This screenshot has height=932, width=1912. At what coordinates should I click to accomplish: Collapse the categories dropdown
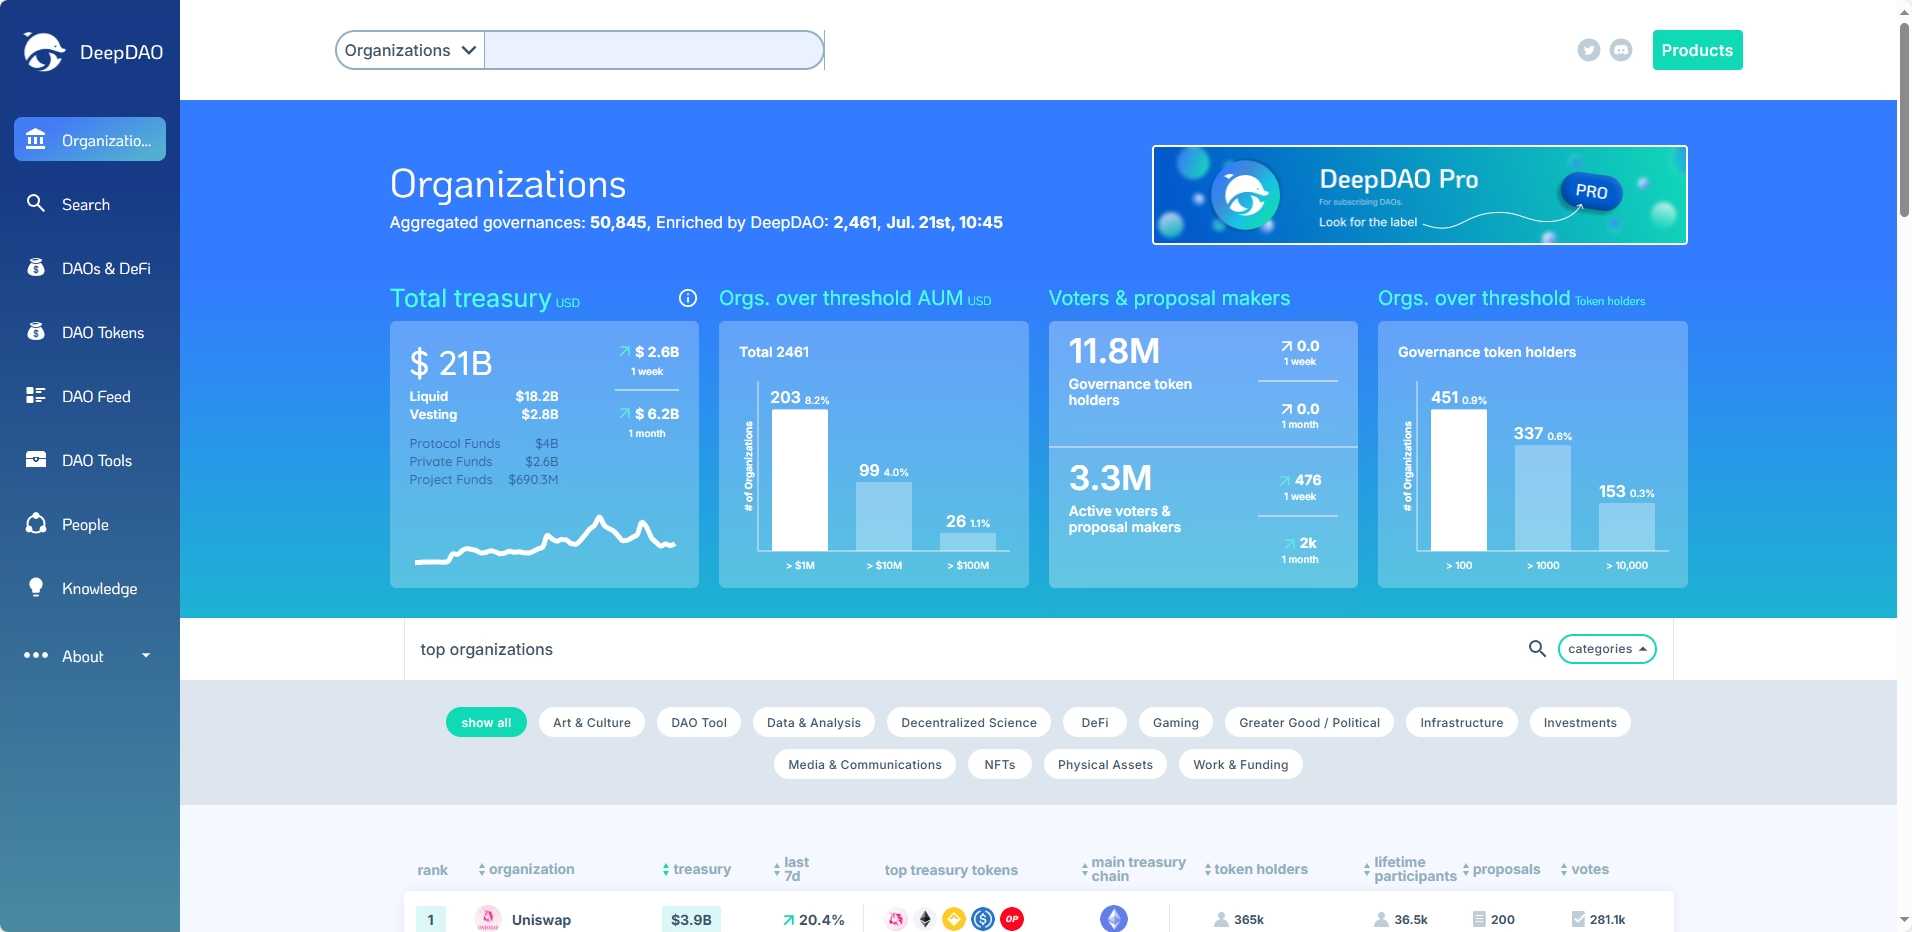click(1605, 649)
